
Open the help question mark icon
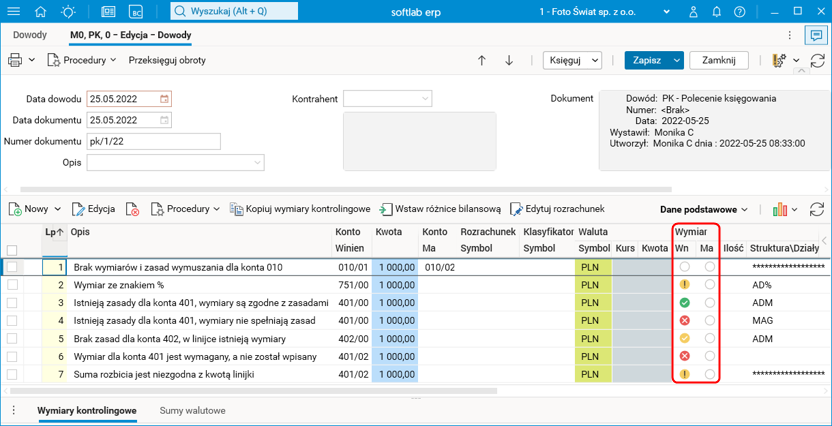pos(740,12)
